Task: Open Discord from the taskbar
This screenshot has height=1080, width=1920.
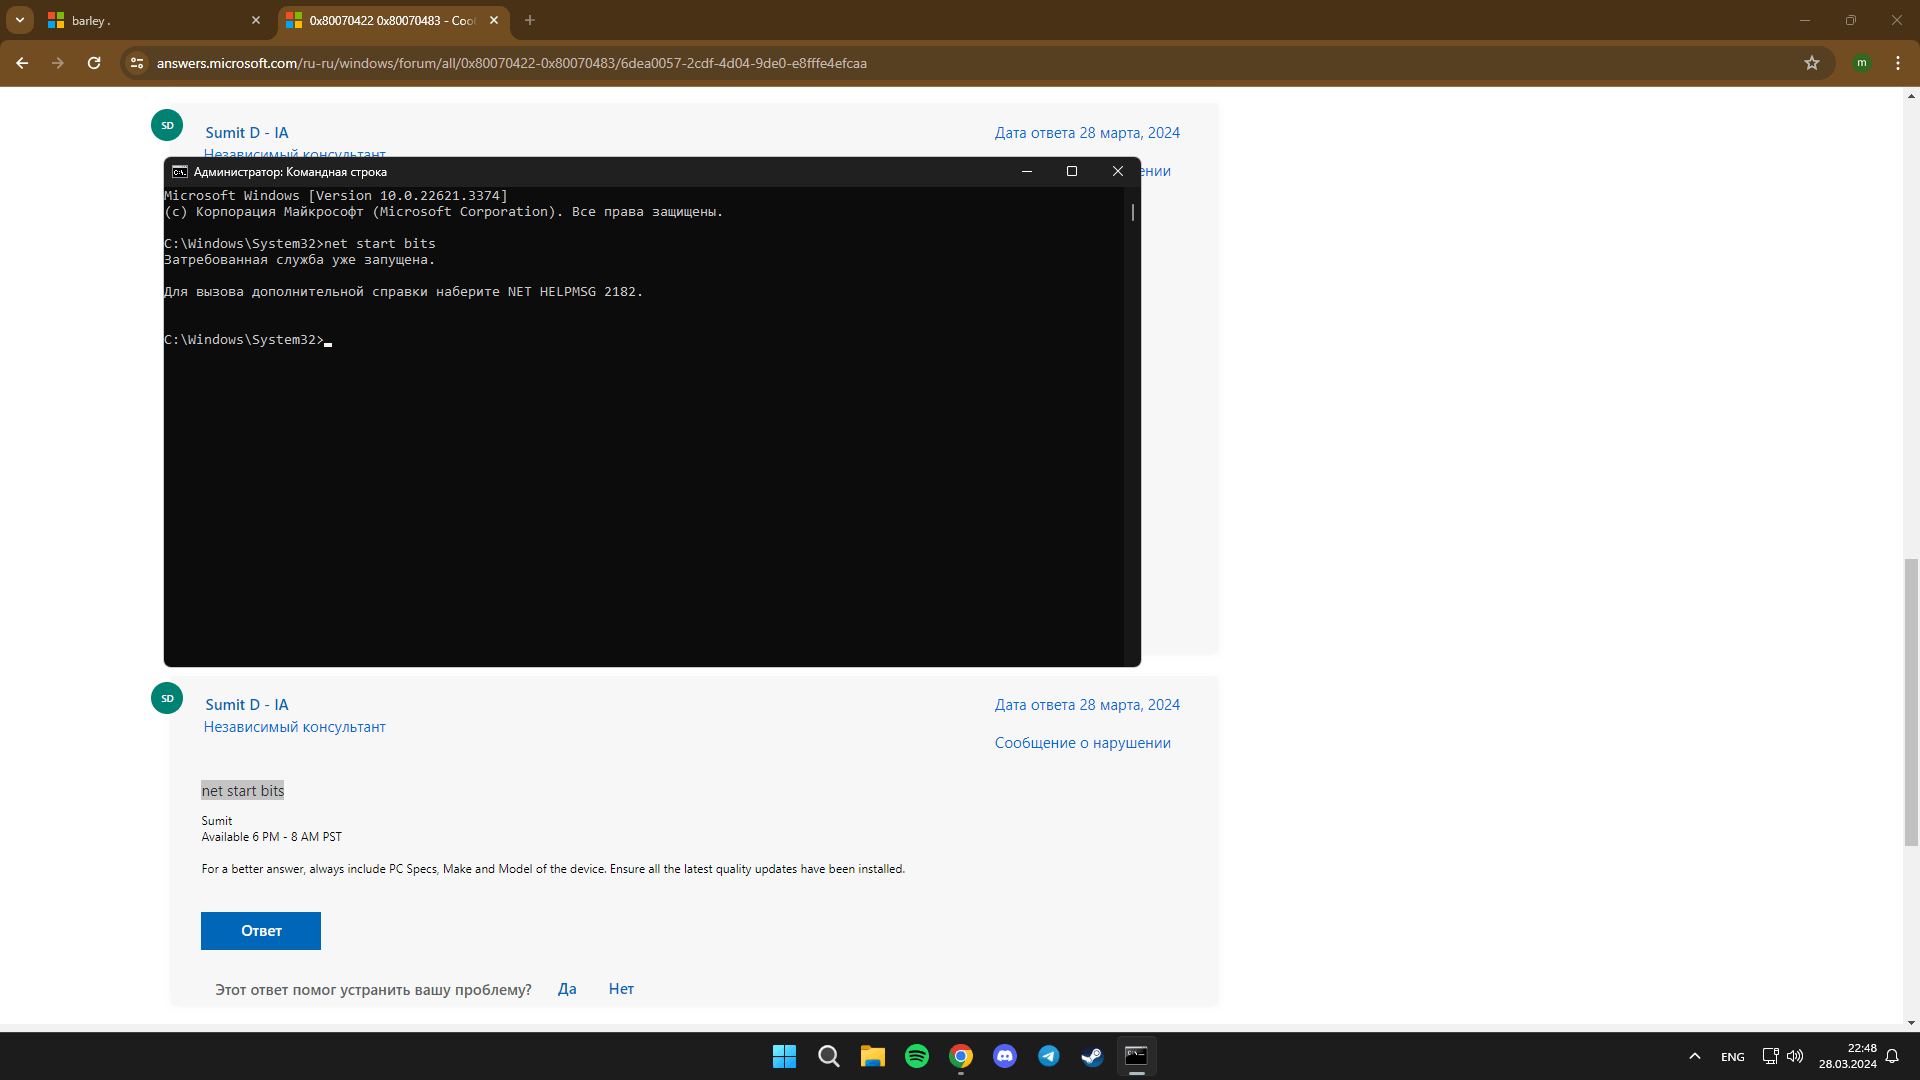Action: [1004, 1056]
